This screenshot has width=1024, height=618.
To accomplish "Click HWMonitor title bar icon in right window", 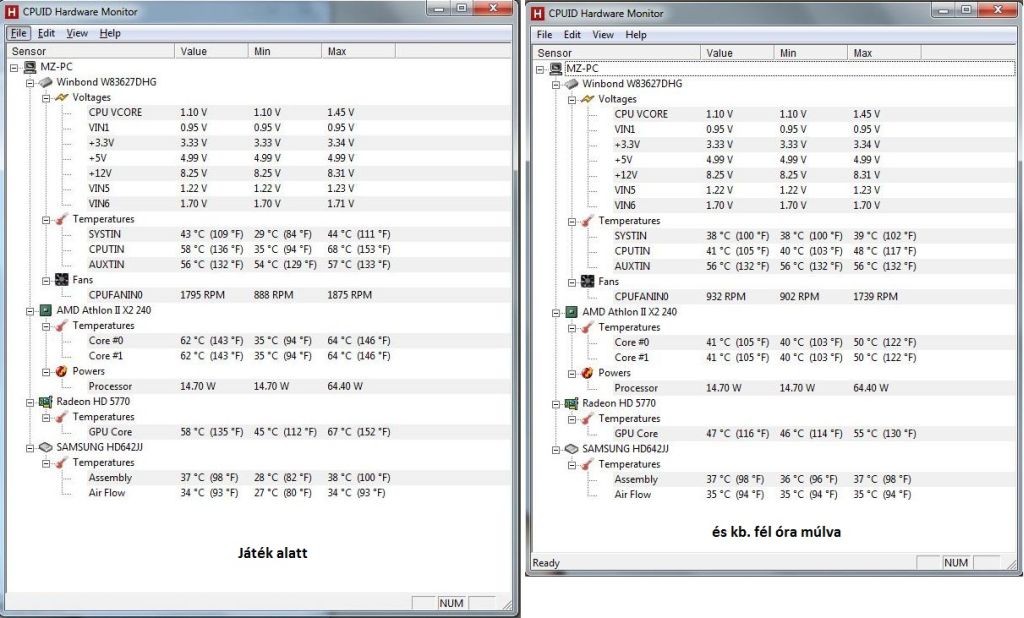I will (x=537, y=13).
